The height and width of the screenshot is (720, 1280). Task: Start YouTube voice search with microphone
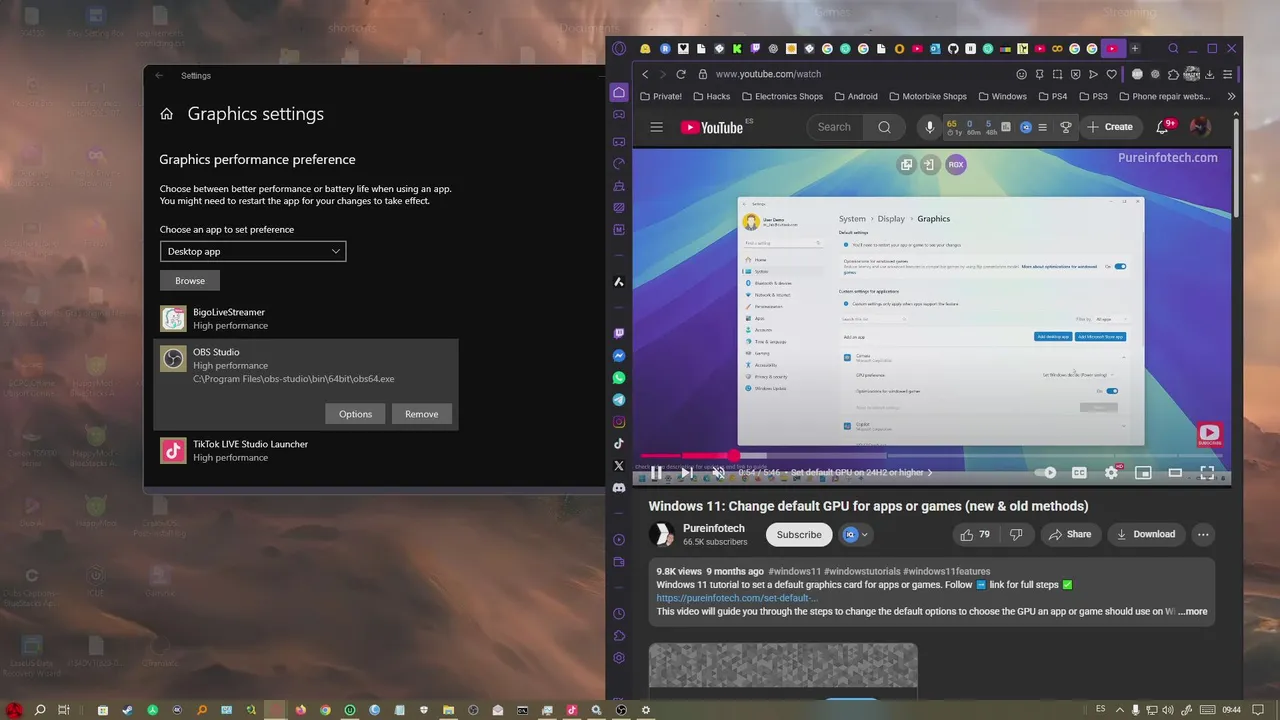click(929, 127)
